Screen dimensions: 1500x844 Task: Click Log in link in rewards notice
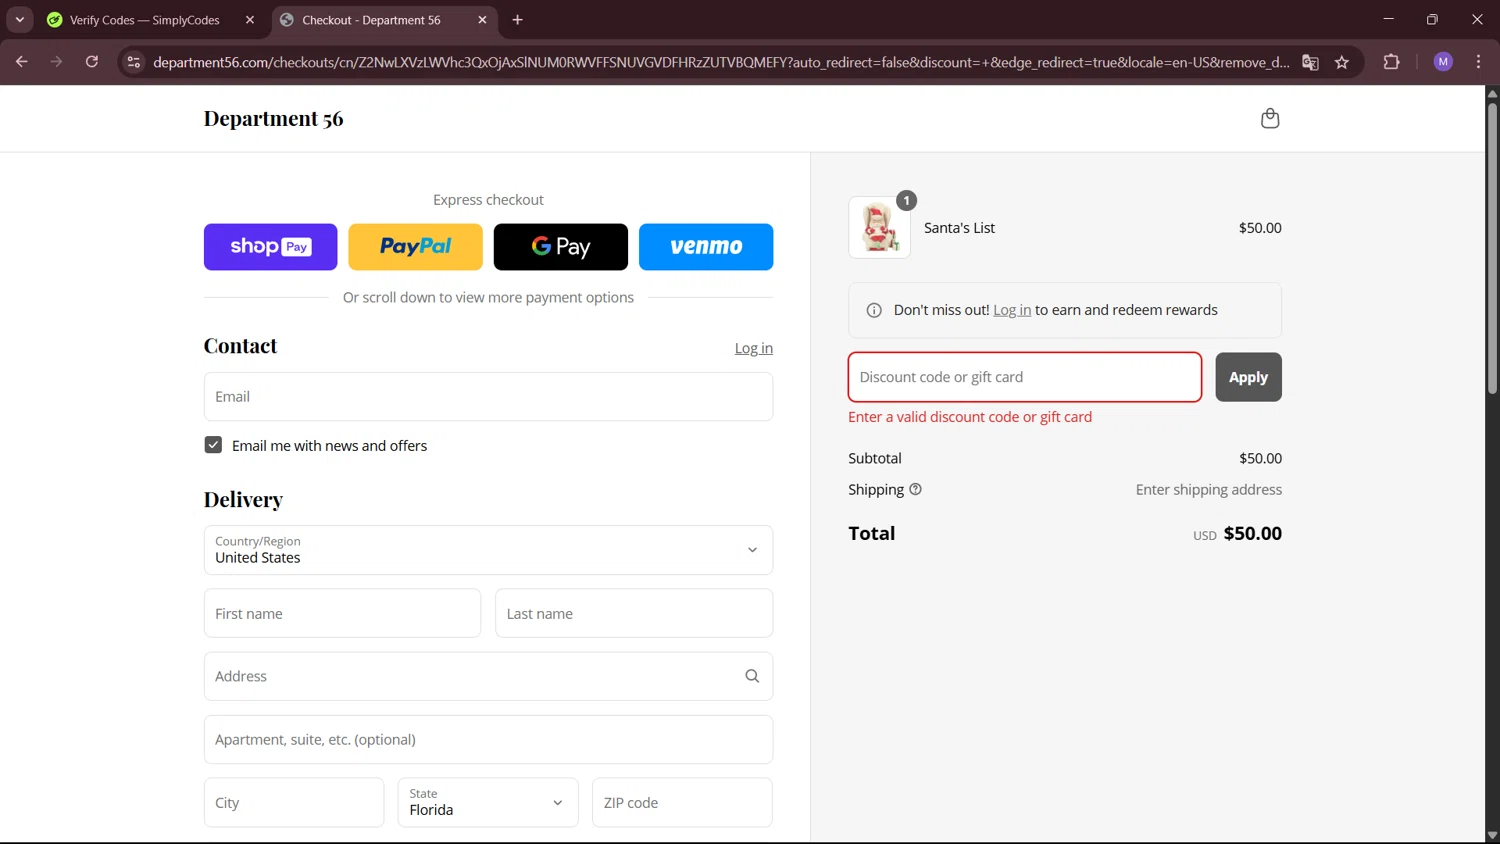coord(1012,310)
